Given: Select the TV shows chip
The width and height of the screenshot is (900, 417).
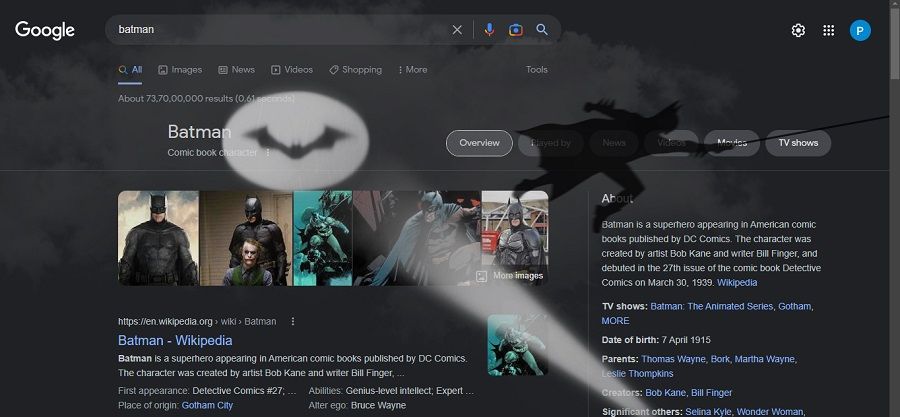Looking at the screenshot, I should click(x=798, y=143).
